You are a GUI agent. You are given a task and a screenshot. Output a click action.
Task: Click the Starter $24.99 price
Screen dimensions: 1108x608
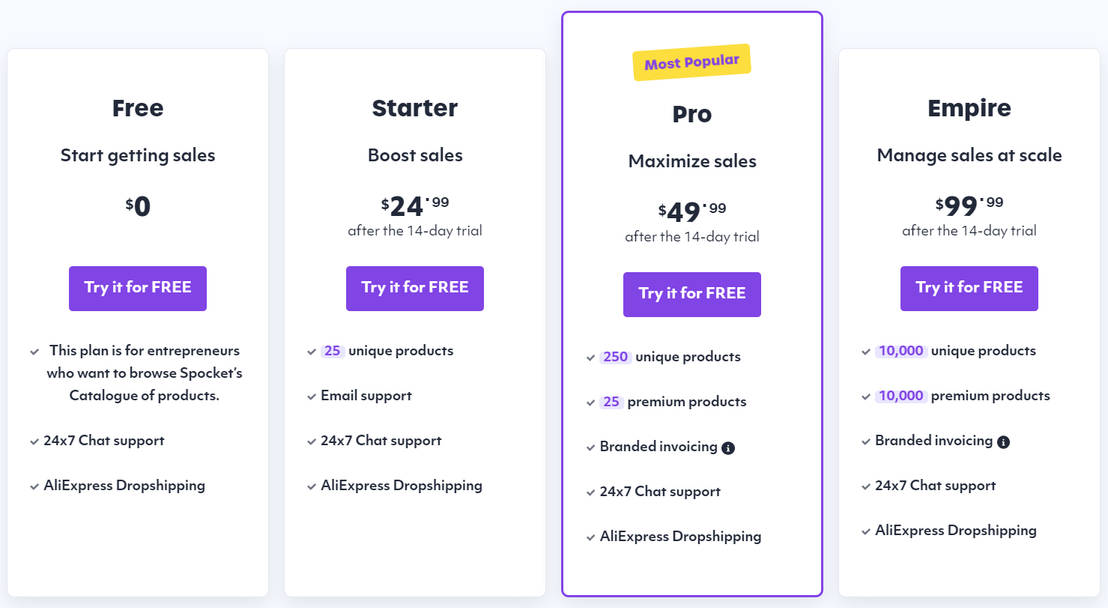(415, 206)
